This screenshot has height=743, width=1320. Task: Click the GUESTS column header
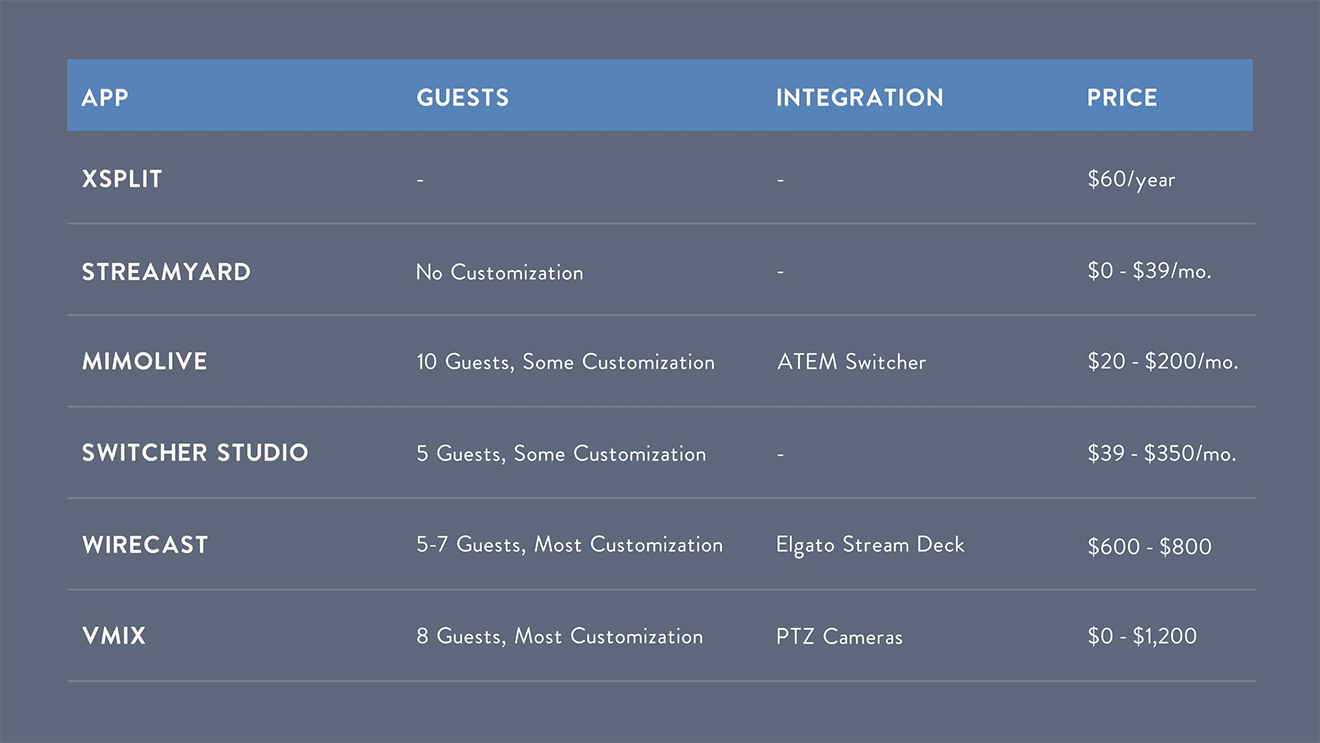463,97
